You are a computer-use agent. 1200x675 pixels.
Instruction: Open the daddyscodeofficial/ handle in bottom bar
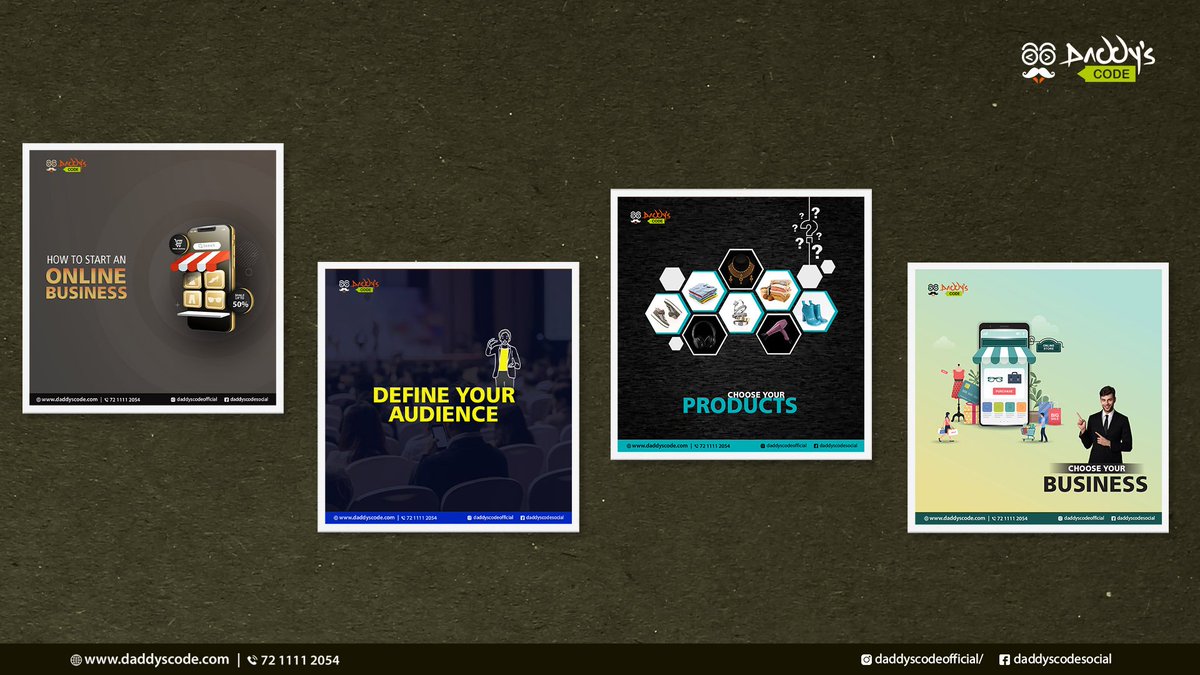point(929,659)
